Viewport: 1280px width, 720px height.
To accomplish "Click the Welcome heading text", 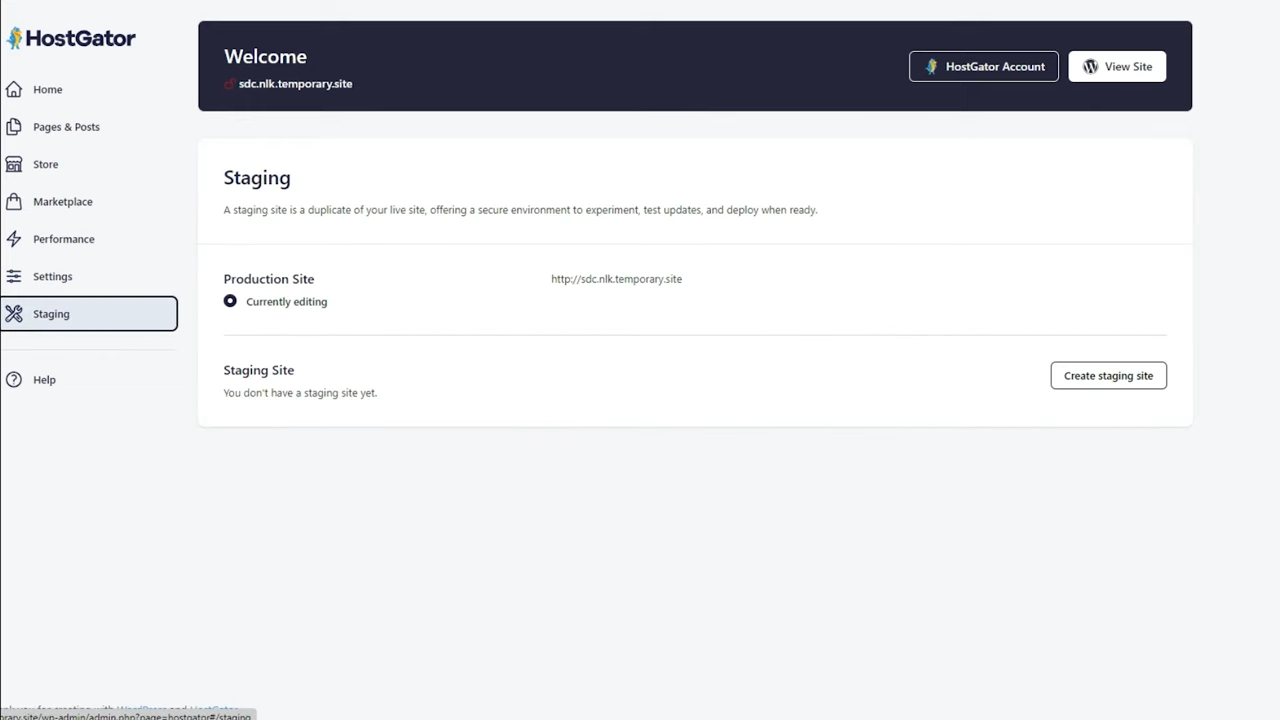I will [265, 57].
